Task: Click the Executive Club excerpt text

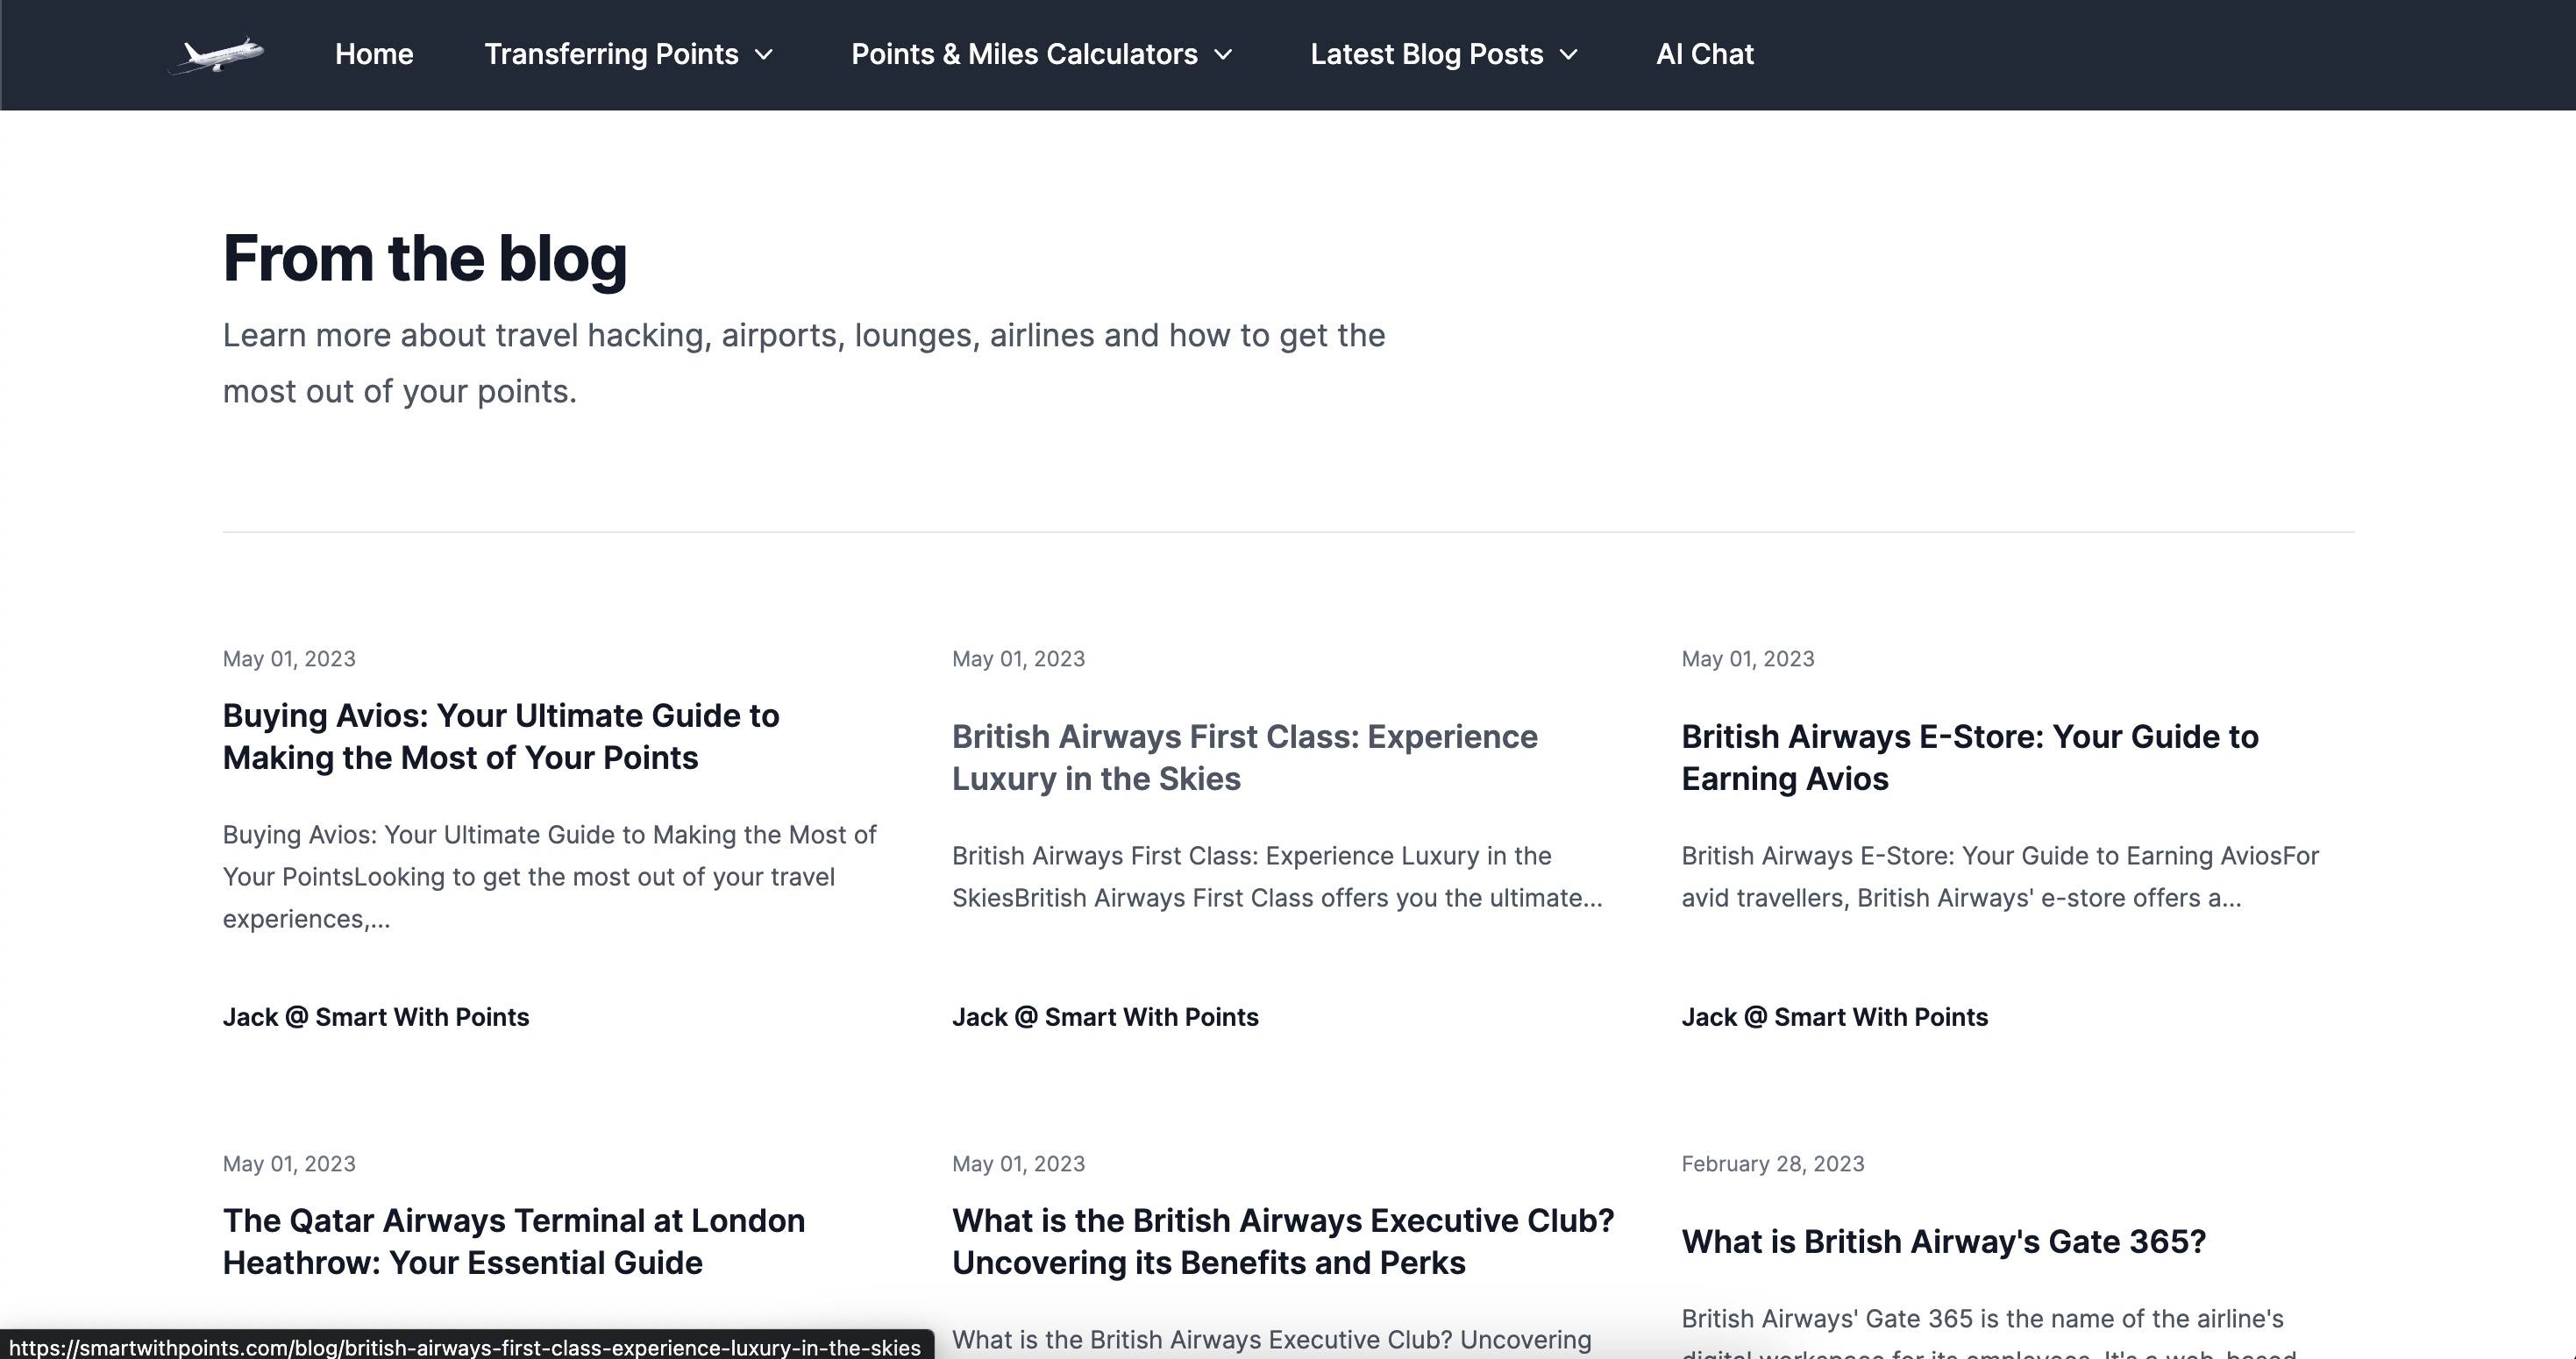Action: pos(1272,1340)
